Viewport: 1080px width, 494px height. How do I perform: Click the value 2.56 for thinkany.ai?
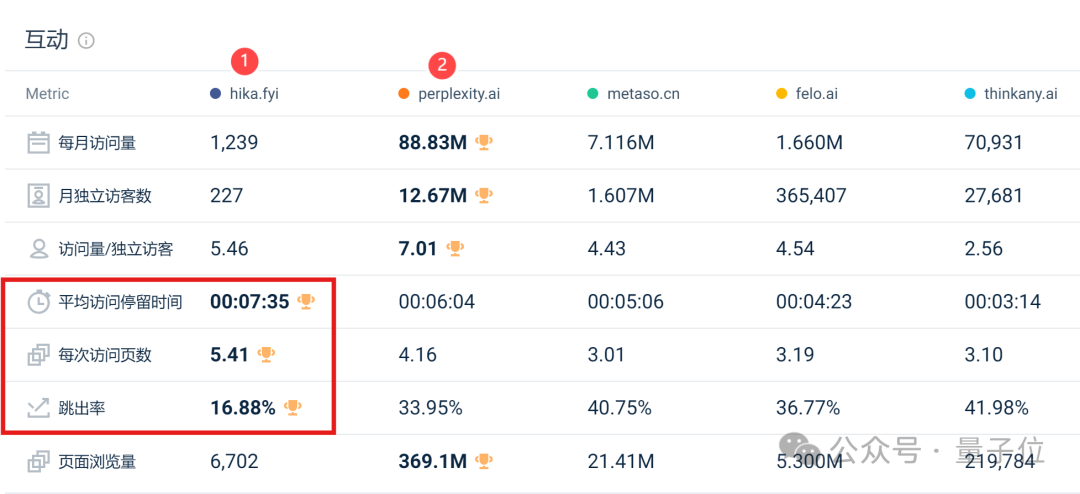984,249
